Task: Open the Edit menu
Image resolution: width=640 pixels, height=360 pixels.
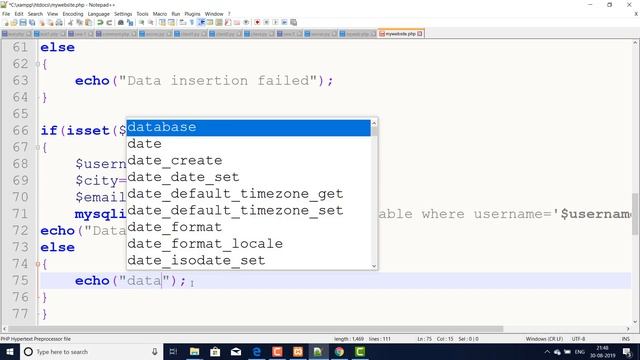Action: click(x=19, y=14)
